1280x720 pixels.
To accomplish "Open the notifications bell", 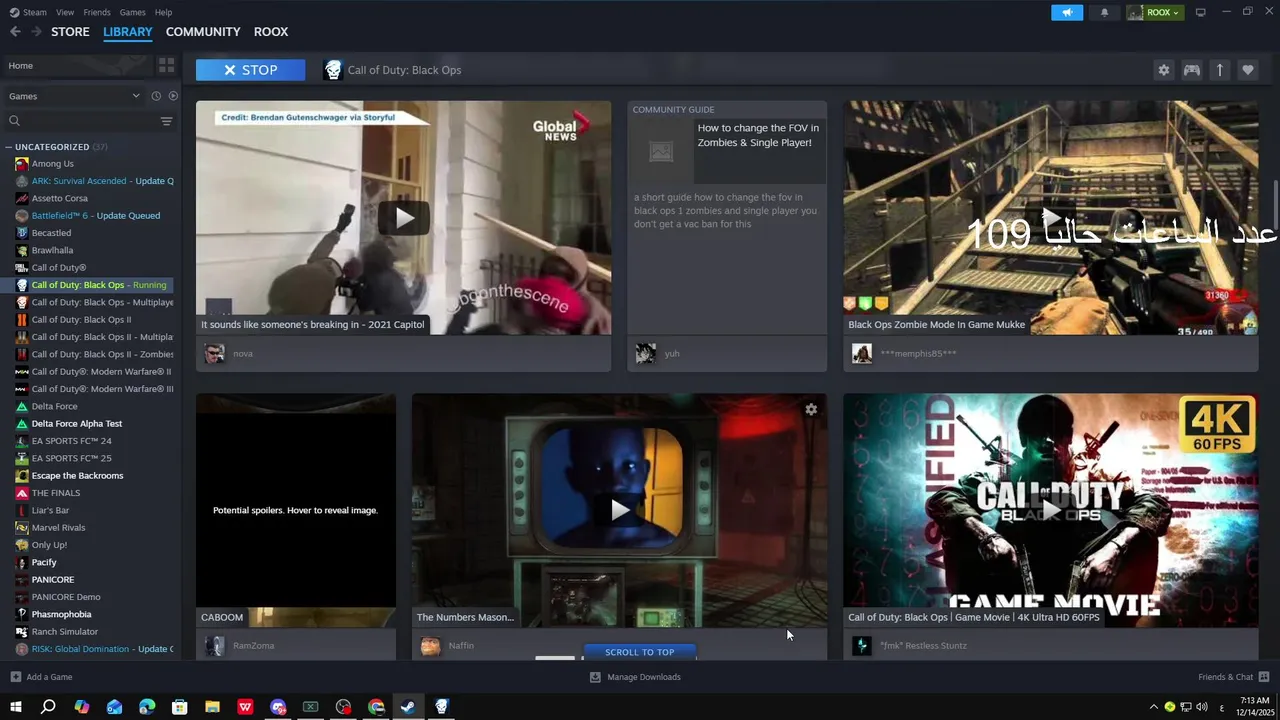I will [1104, 12].
